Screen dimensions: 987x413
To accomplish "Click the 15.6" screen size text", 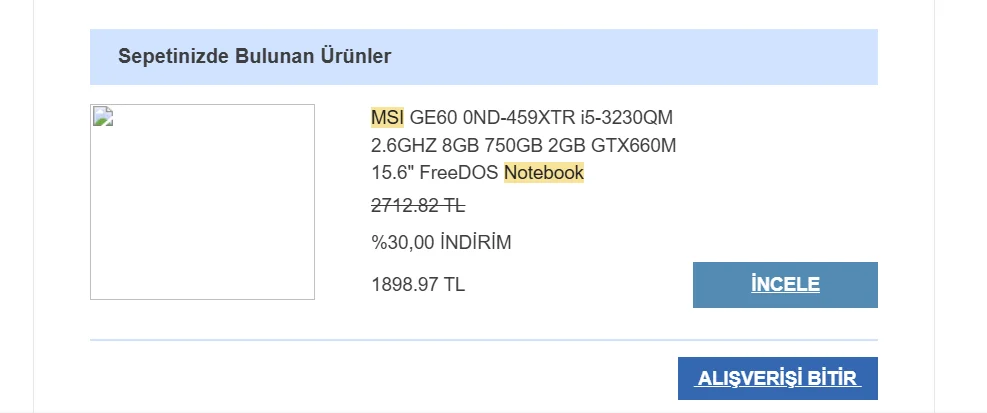I will (x=393, y=173).
